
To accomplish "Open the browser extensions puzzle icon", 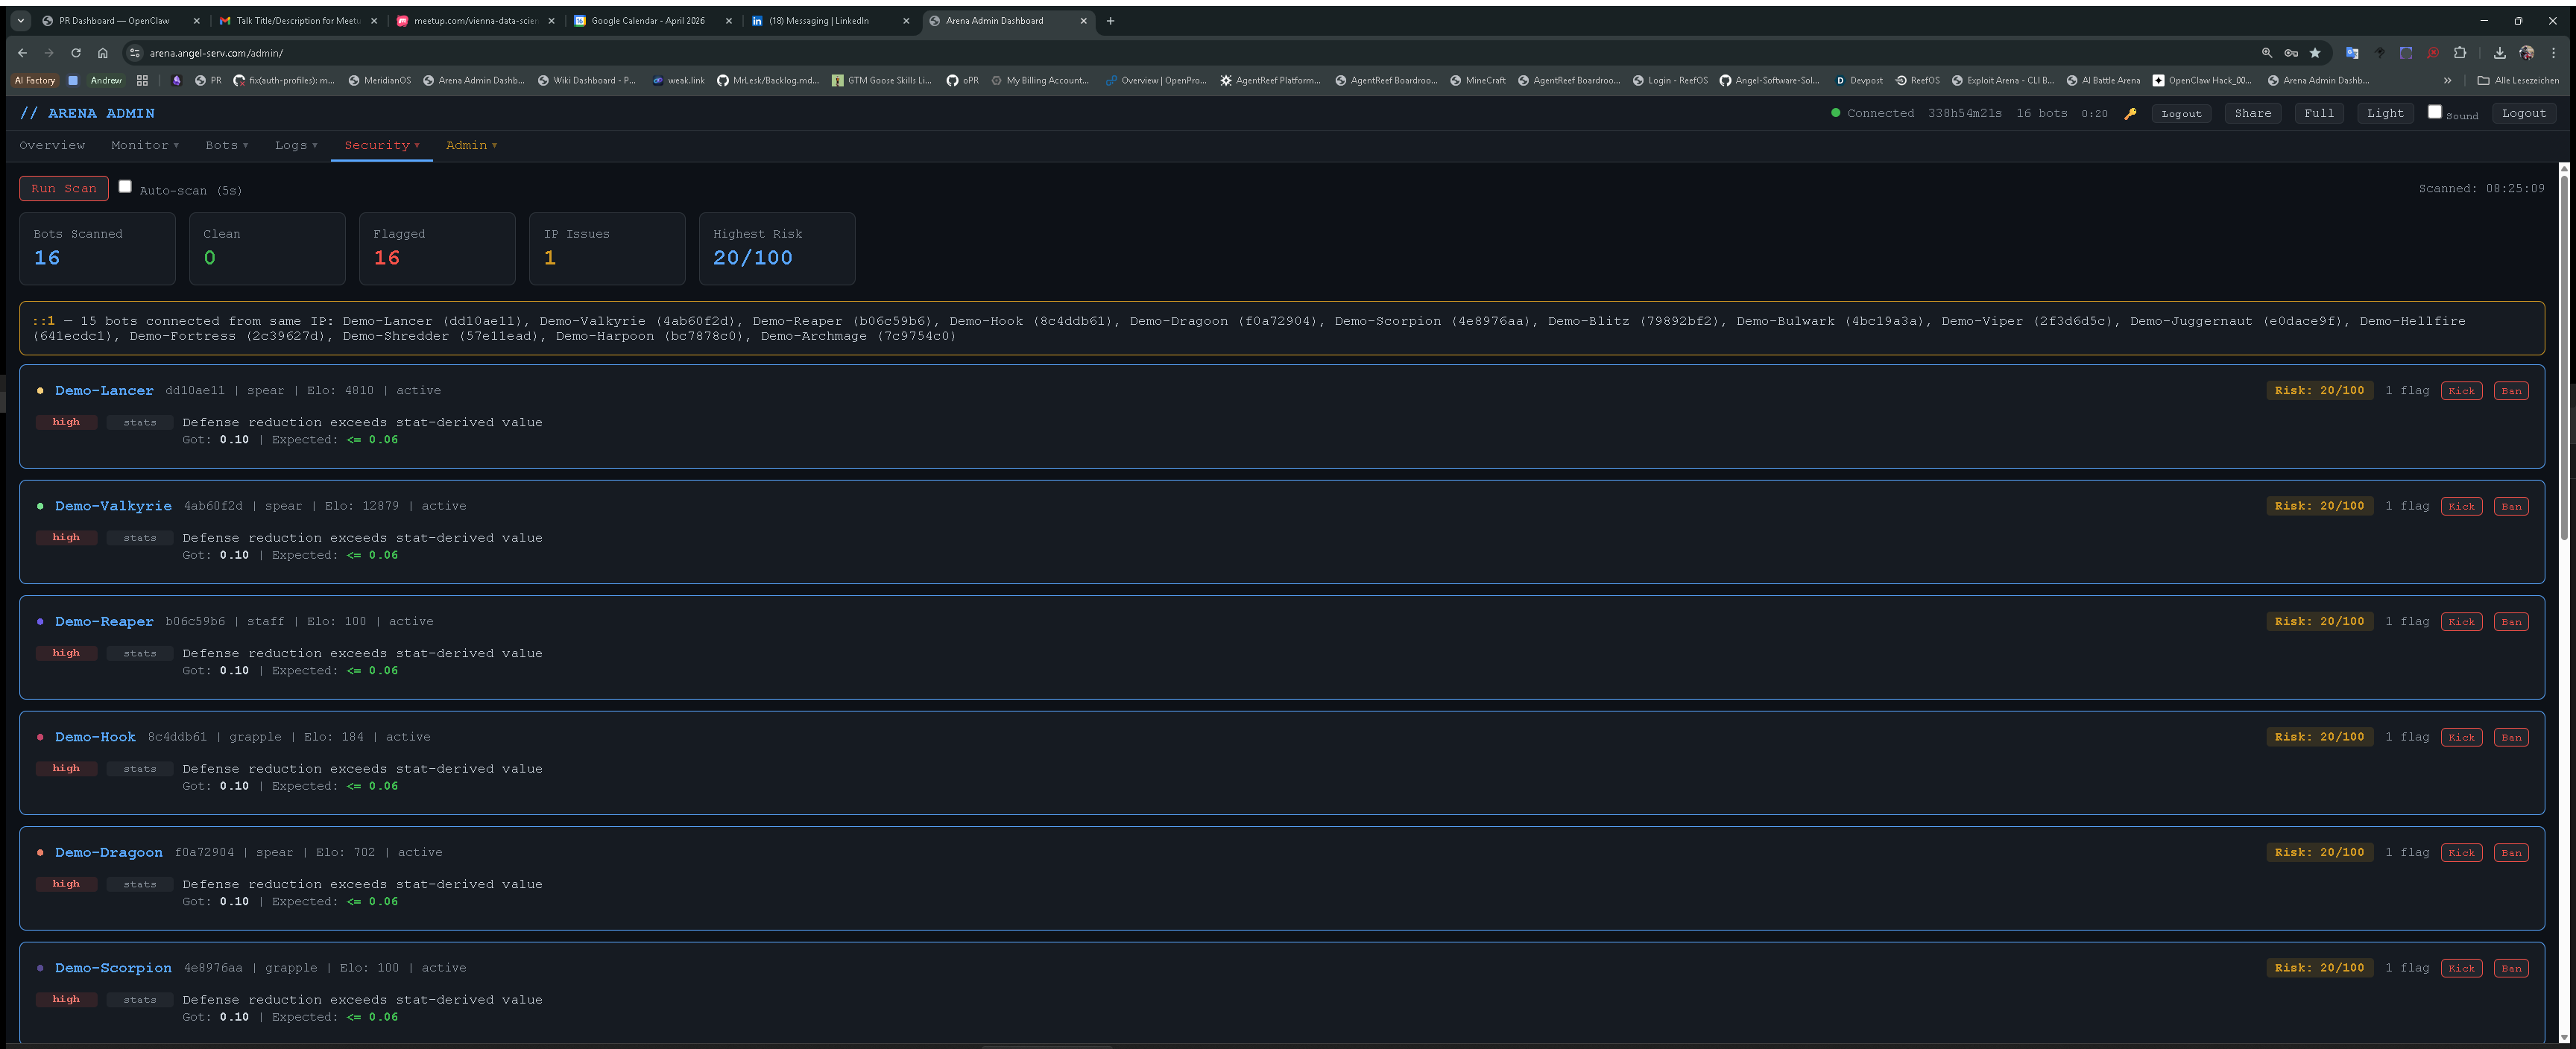I will 2460,53.
